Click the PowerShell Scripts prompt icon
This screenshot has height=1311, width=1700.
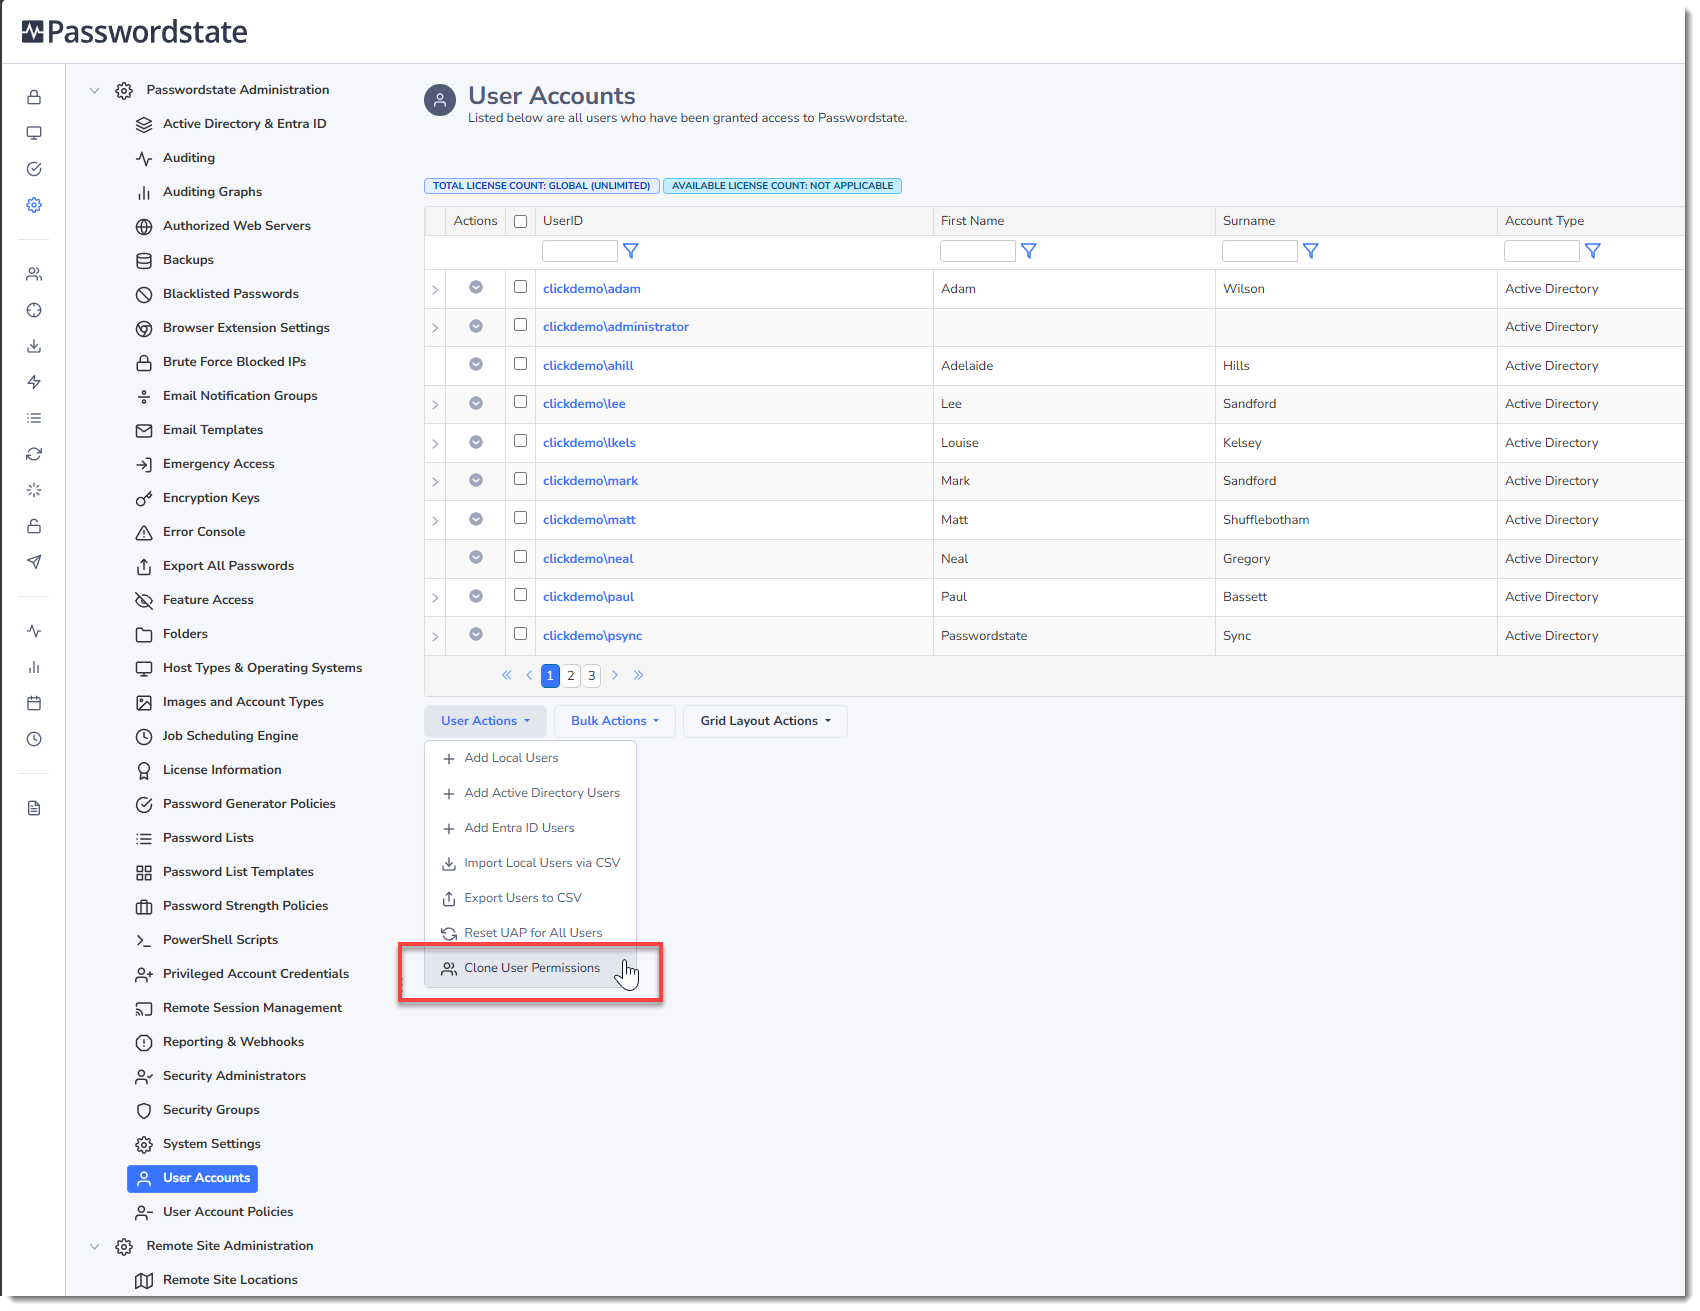(144, 940)
